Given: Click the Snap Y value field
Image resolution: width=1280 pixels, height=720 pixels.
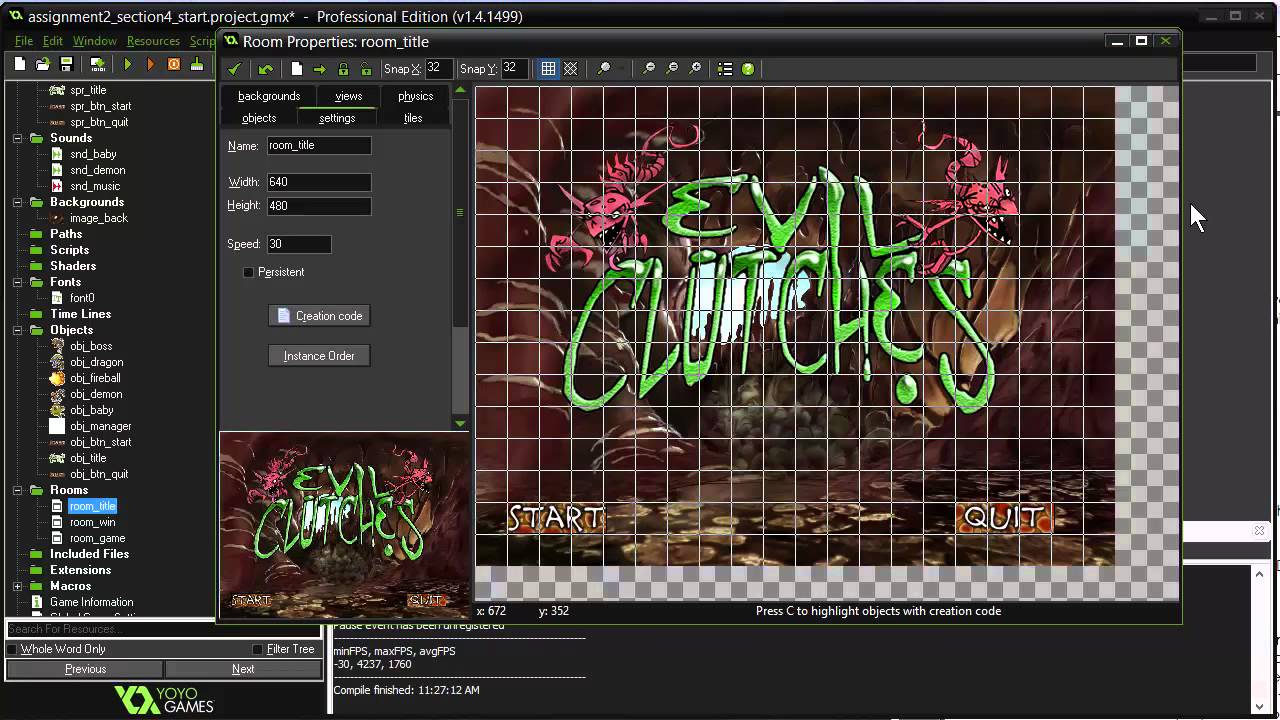Looking at the screenshot, I should point(514,69).
